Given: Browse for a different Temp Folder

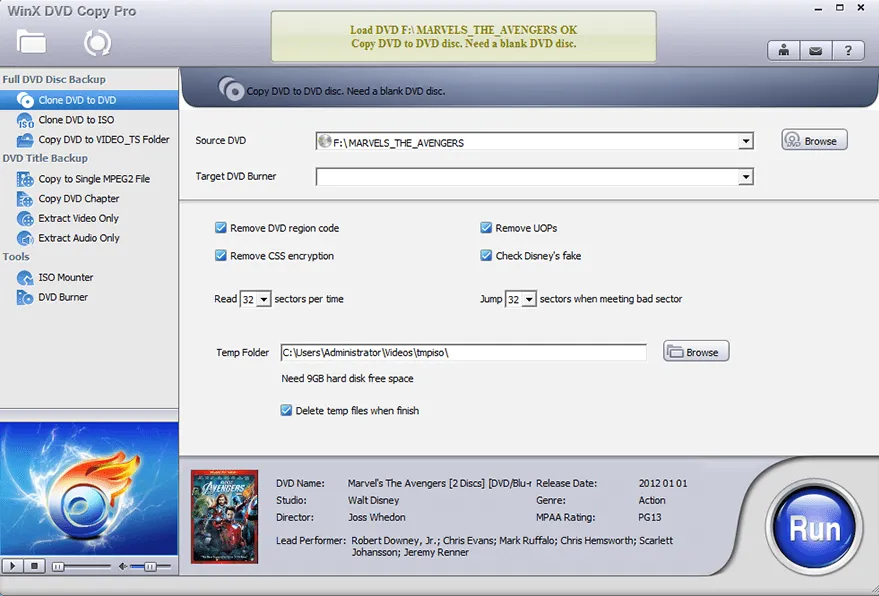Looking at the screenshot, I should [x=695, y=350].
